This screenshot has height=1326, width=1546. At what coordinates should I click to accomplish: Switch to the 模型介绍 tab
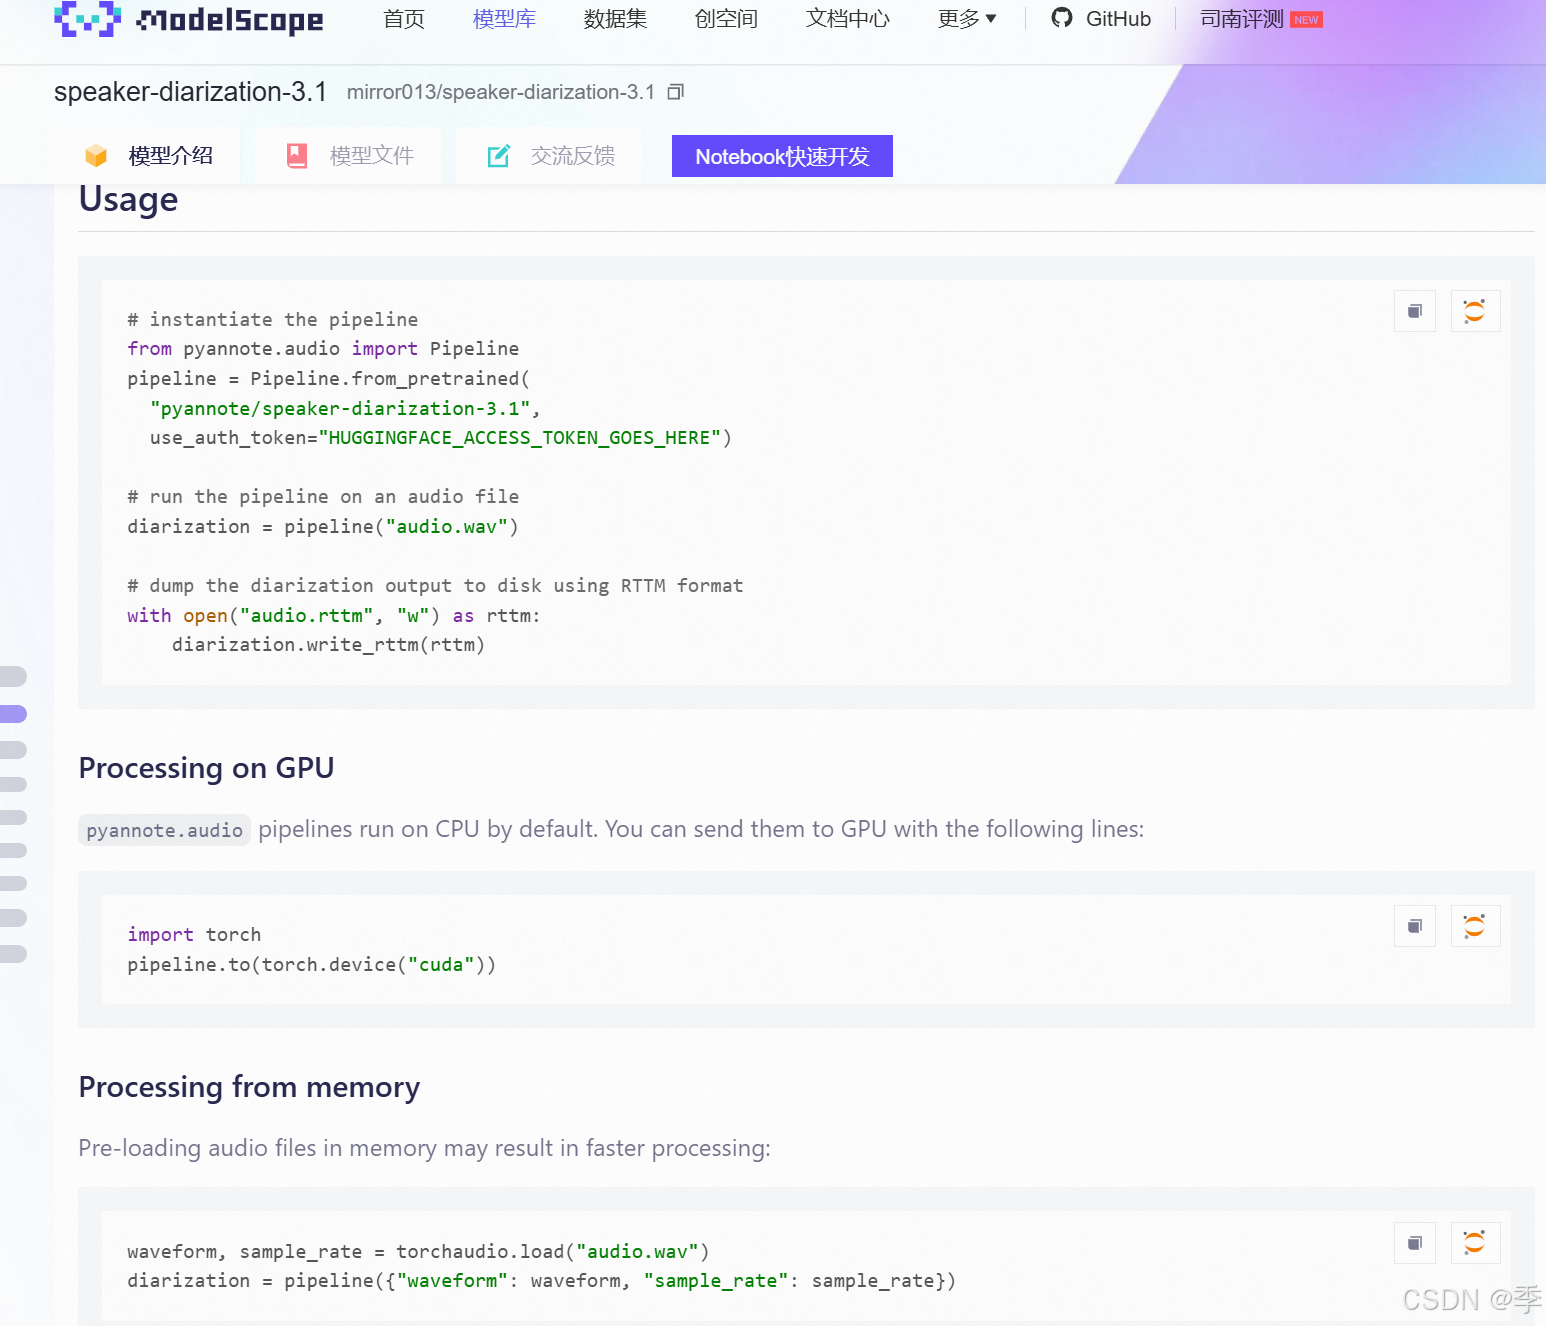(x=148, y=156)
